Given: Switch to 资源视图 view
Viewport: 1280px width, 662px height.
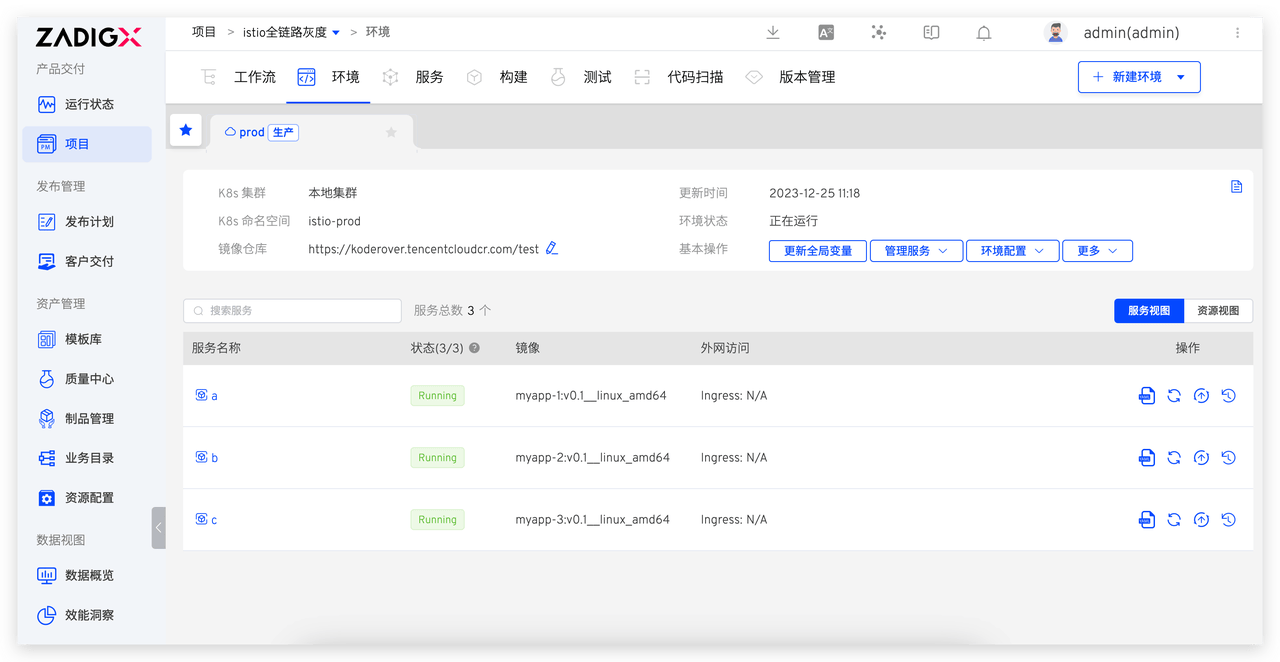Looking at the screenshot, I should [1218, 311].
